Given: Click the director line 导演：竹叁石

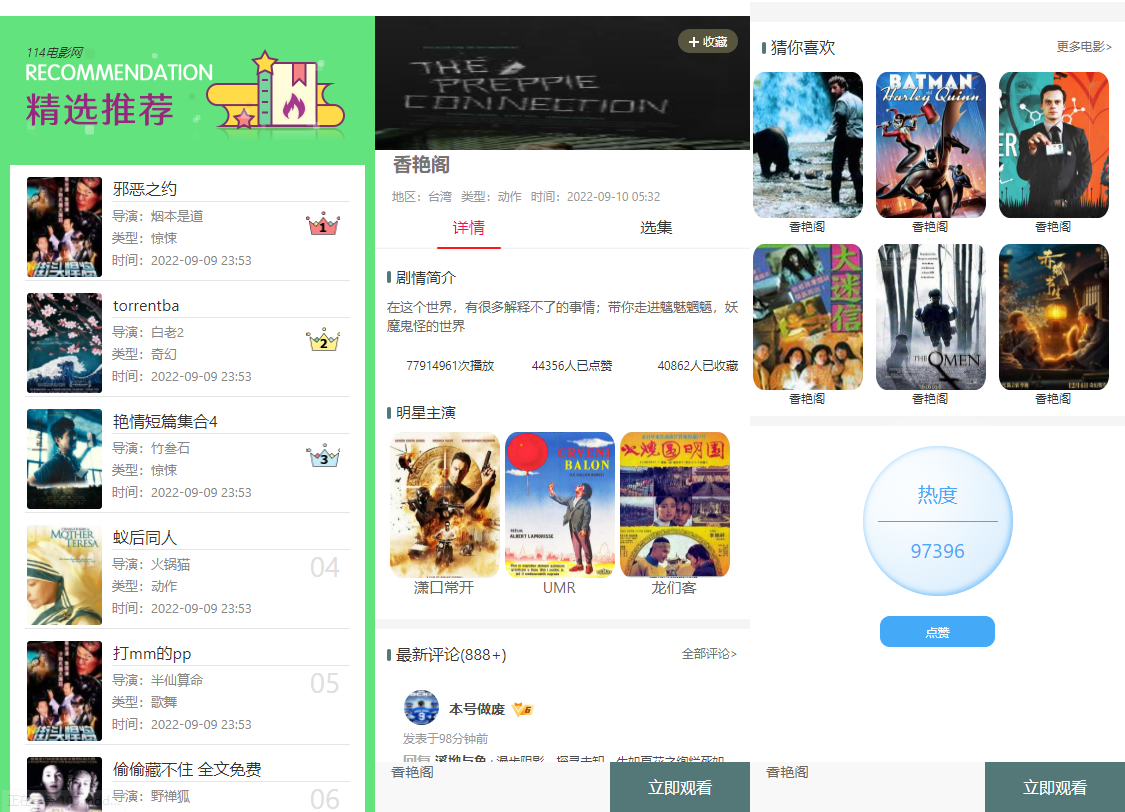Looking at the screenshot, I should (151, 448).
